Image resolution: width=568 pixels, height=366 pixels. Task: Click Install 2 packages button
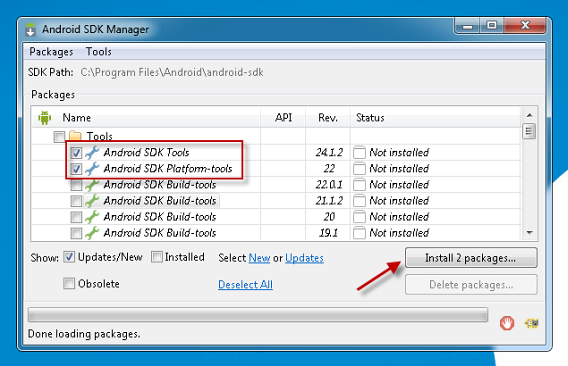471,258
